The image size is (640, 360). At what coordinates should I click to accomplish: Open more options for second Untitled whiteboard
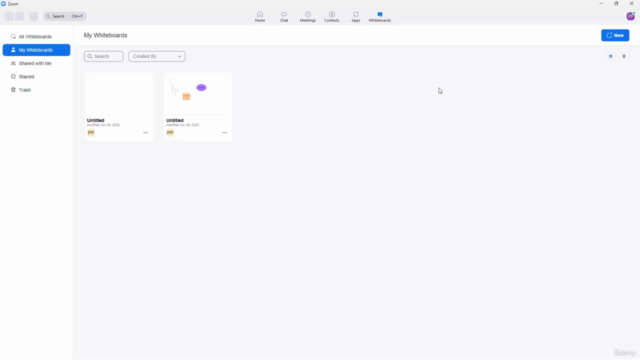click(225, 133)
